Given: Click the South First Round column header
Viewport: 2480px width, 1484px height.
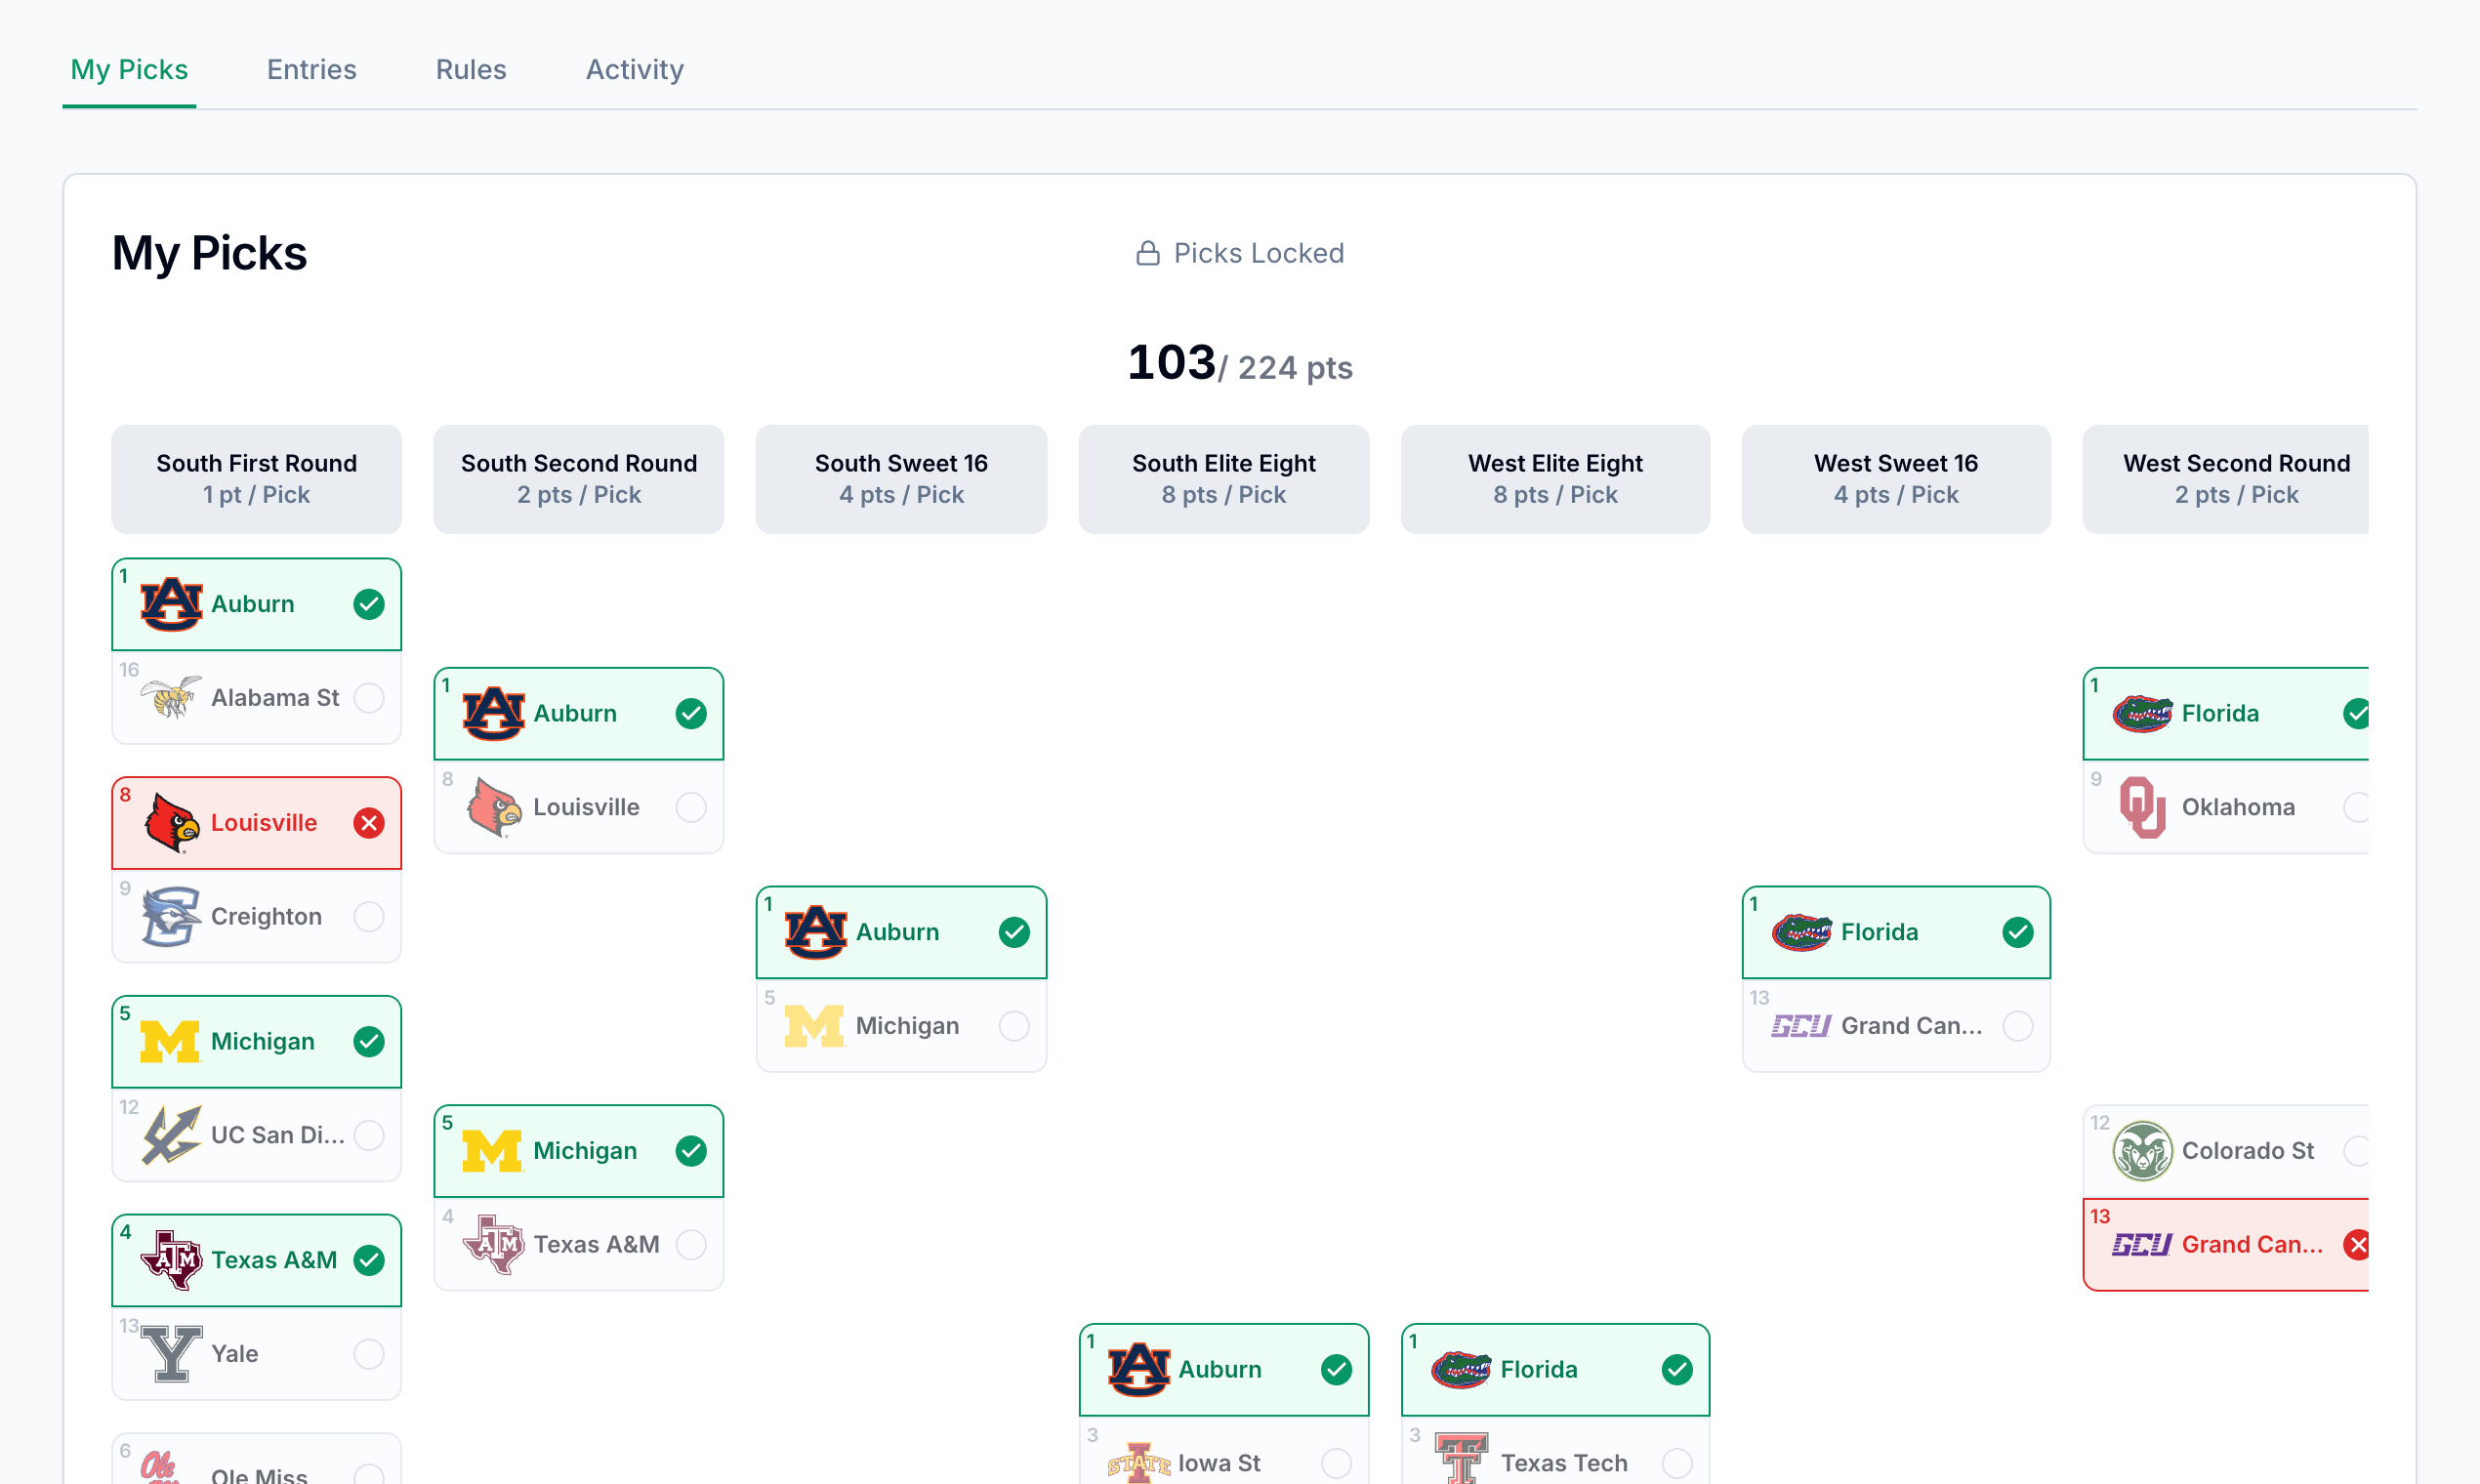Looking at the screenshot, I should [x=256, y=479].
